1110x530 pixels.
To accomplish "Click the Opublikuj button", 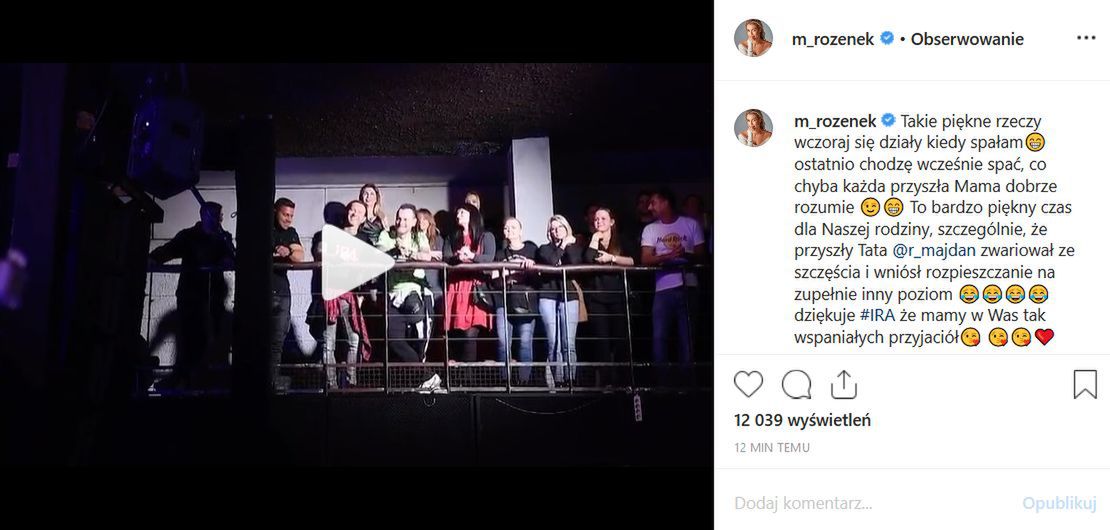I will 1059,504.
